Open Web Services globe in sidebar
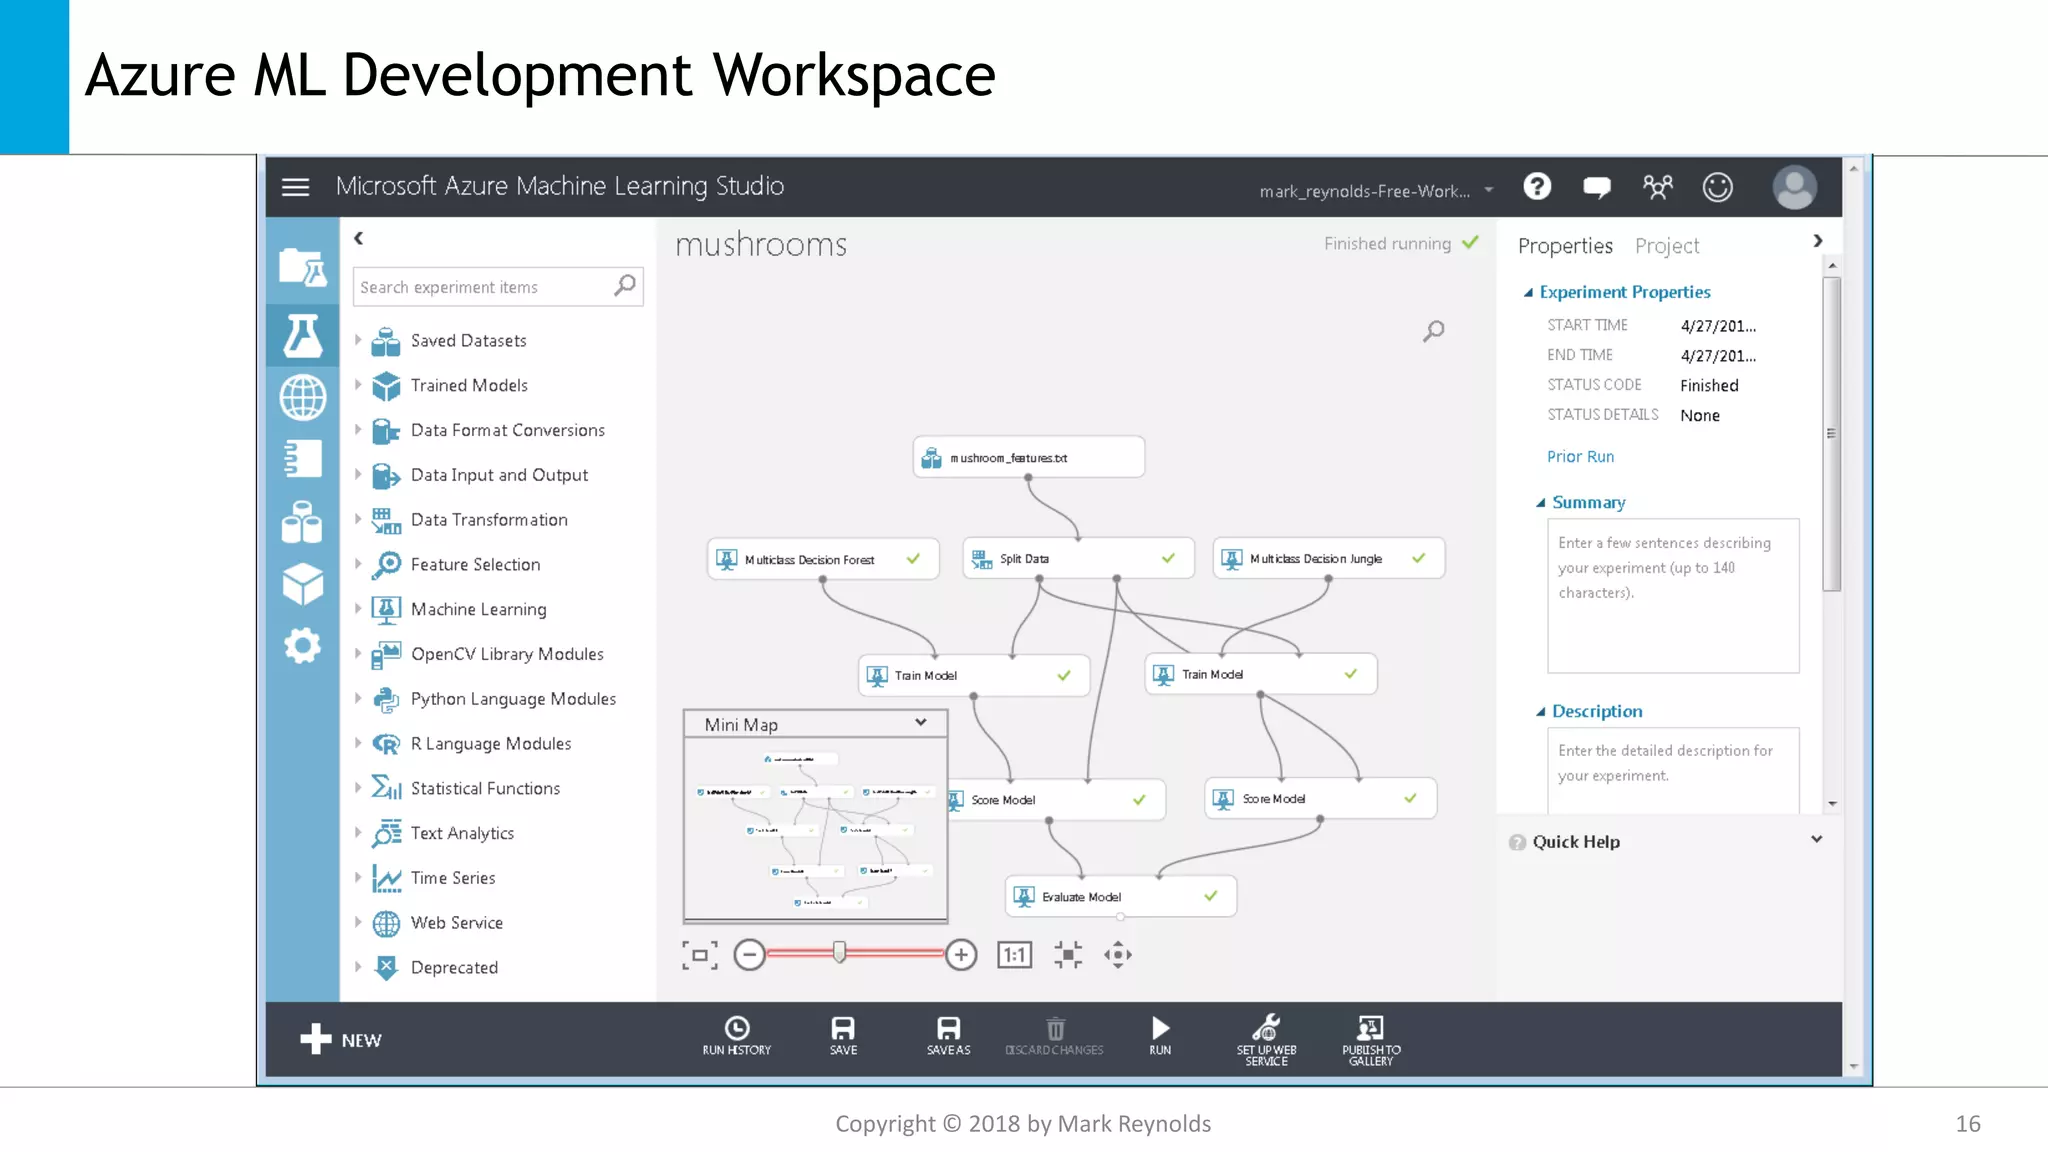This screenshot has height=1152, width=2048. coord(302,398)
